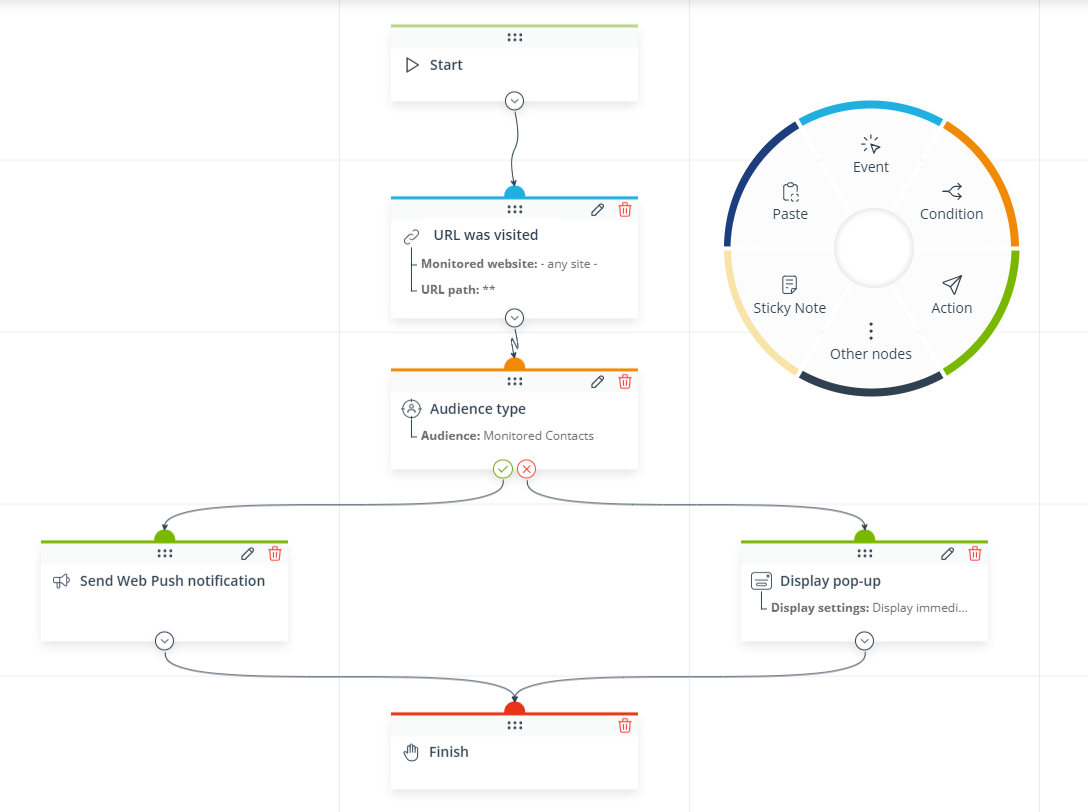Add a Sticky Note from radial menu
The image size is (1088, 812).
(790, 295)
